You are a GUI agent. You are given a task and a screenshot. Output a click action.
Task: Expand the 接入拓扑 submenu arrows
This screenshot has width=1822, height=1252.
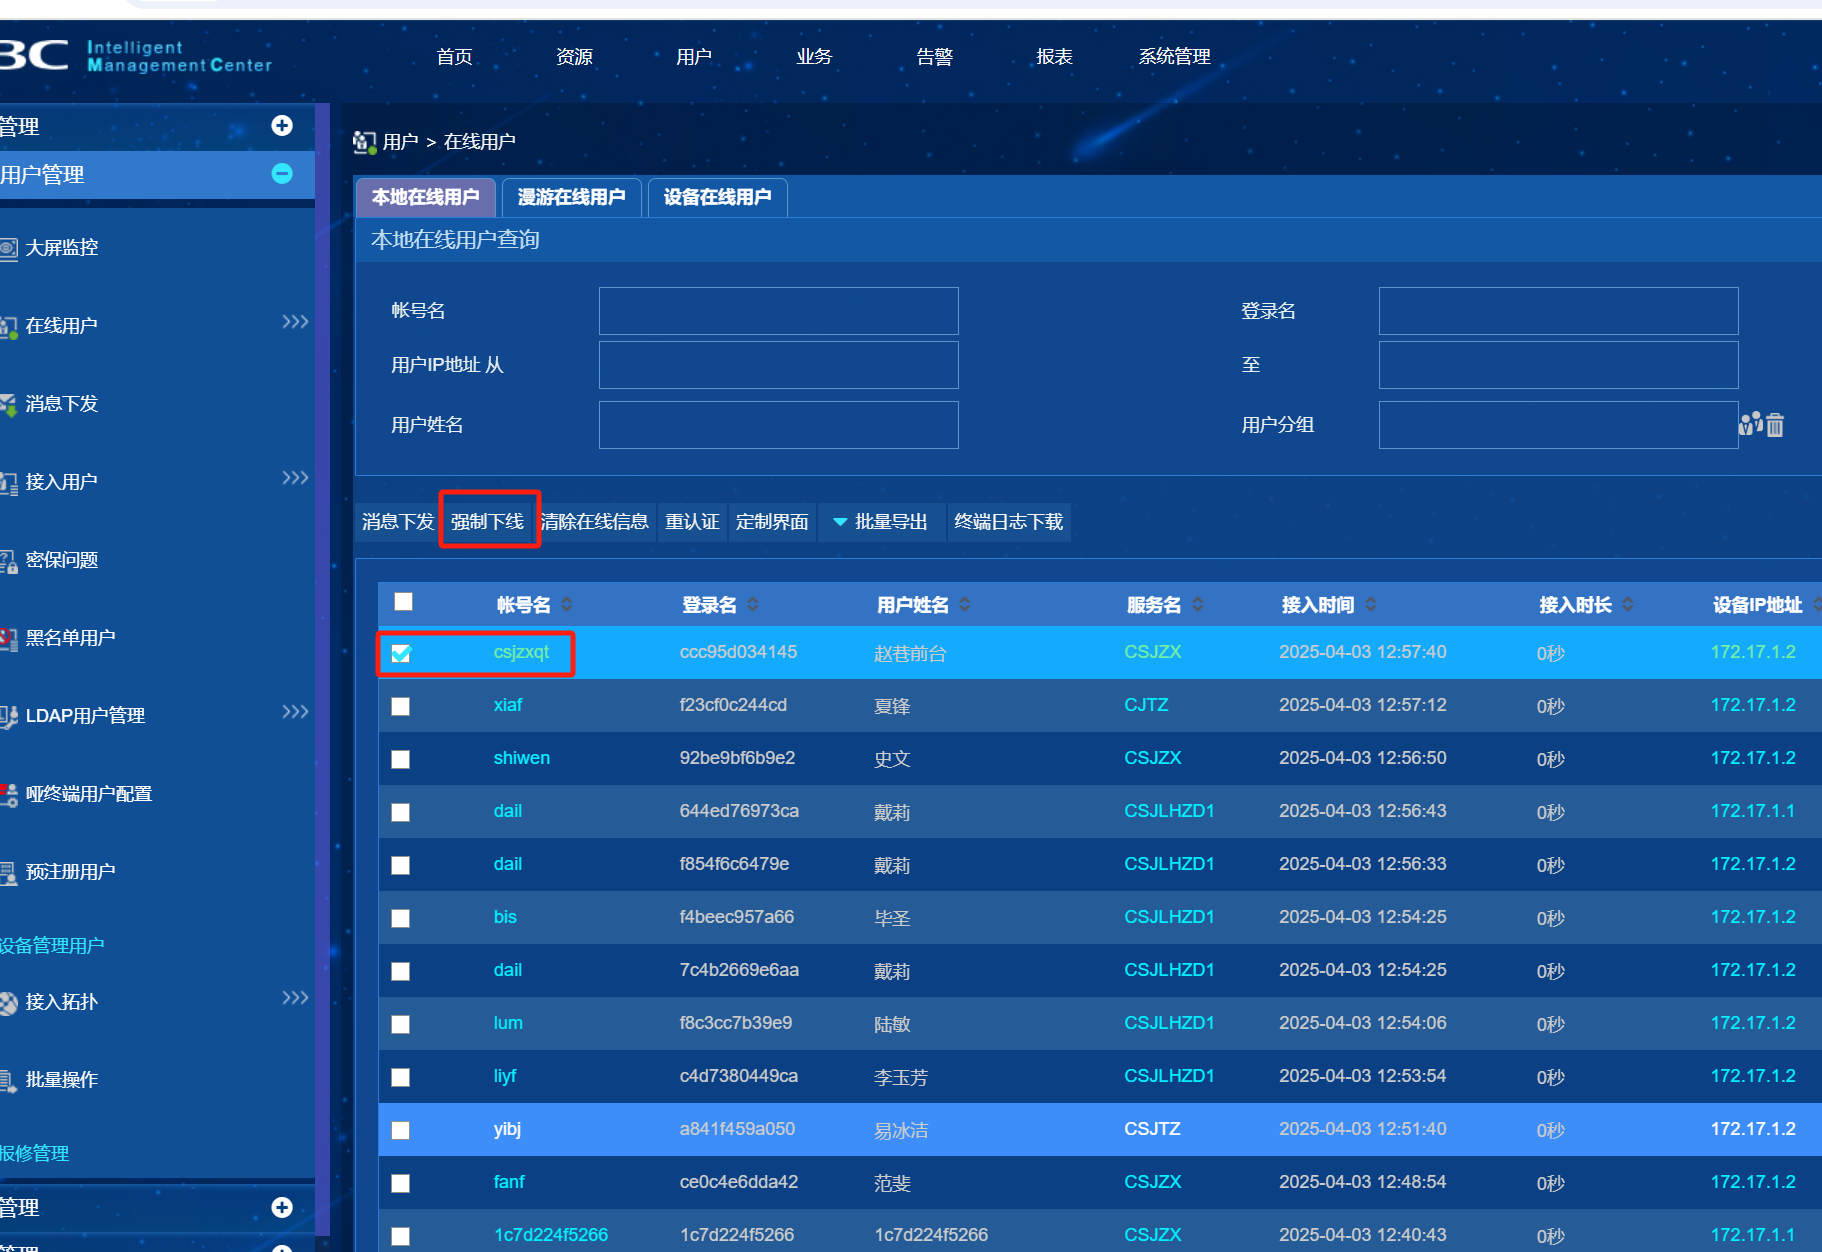pos(295,998)
